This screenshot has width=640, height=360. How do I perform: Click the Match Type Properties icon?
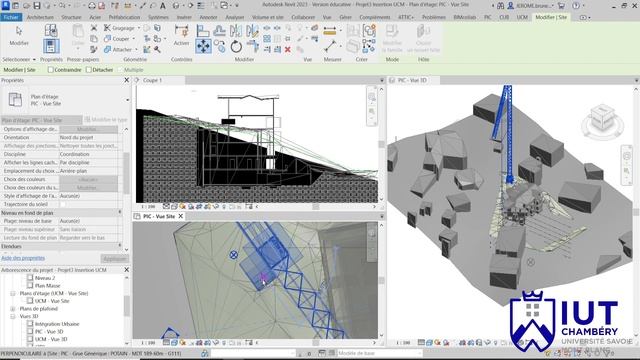point(94,49)
